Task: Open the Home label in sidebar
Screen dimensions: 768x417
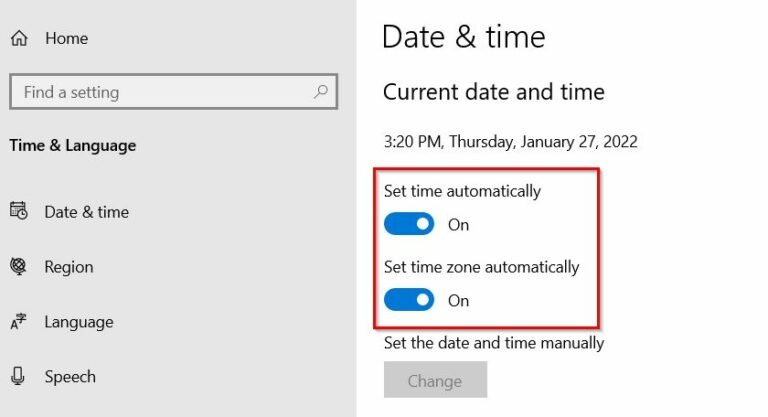Action: 66,38
